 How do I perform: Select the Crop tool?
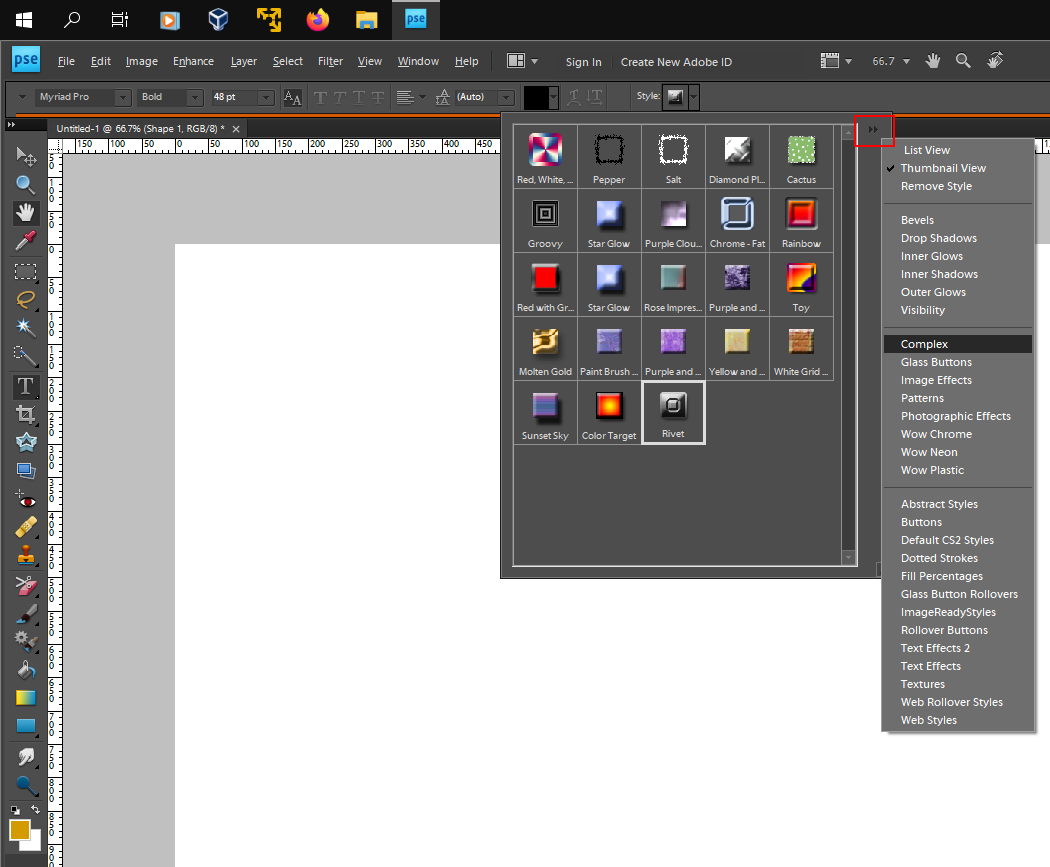(25, 414)
